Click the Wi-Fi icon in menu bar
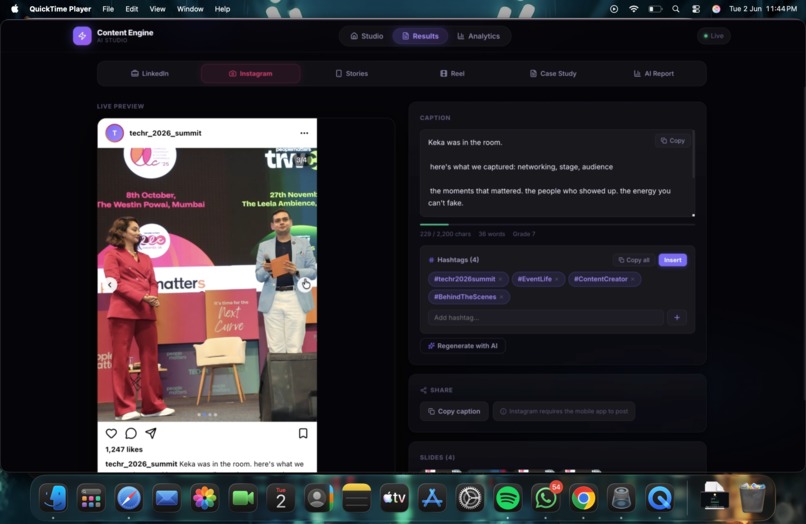The image size is (806, 524). click(634, 9)
